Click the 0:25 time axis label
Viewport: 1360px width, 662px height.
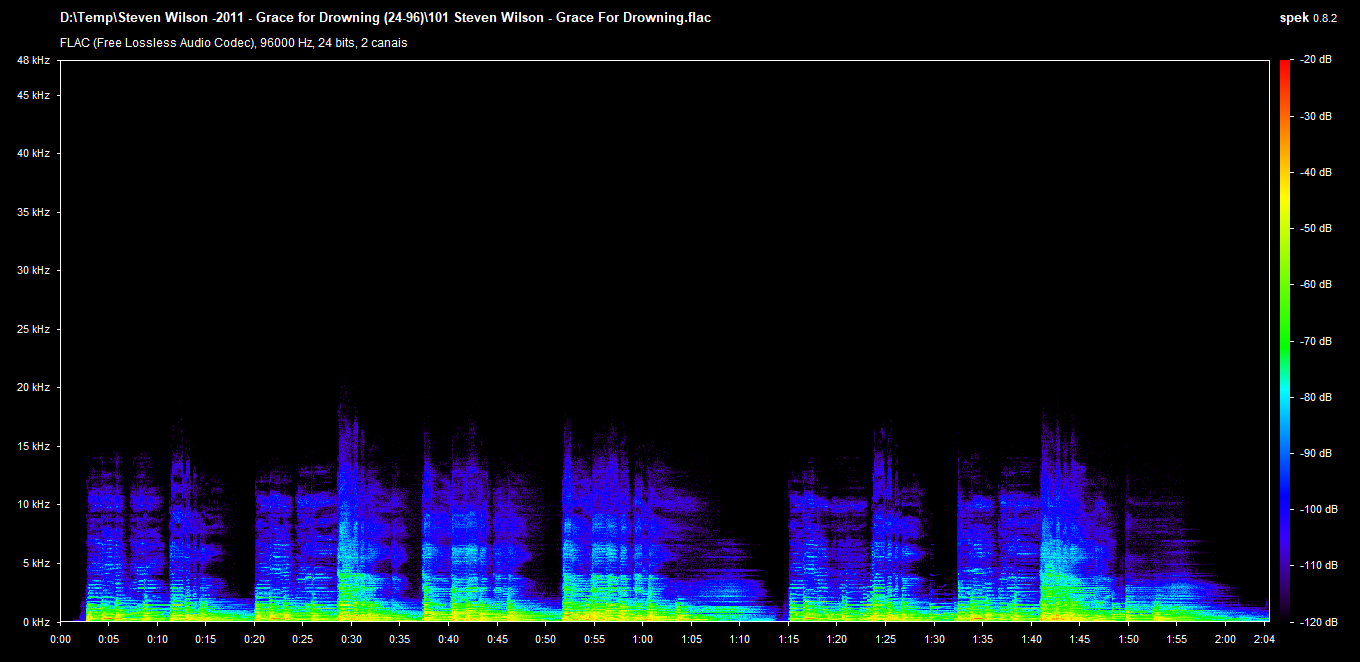click(x=303, y=639)
